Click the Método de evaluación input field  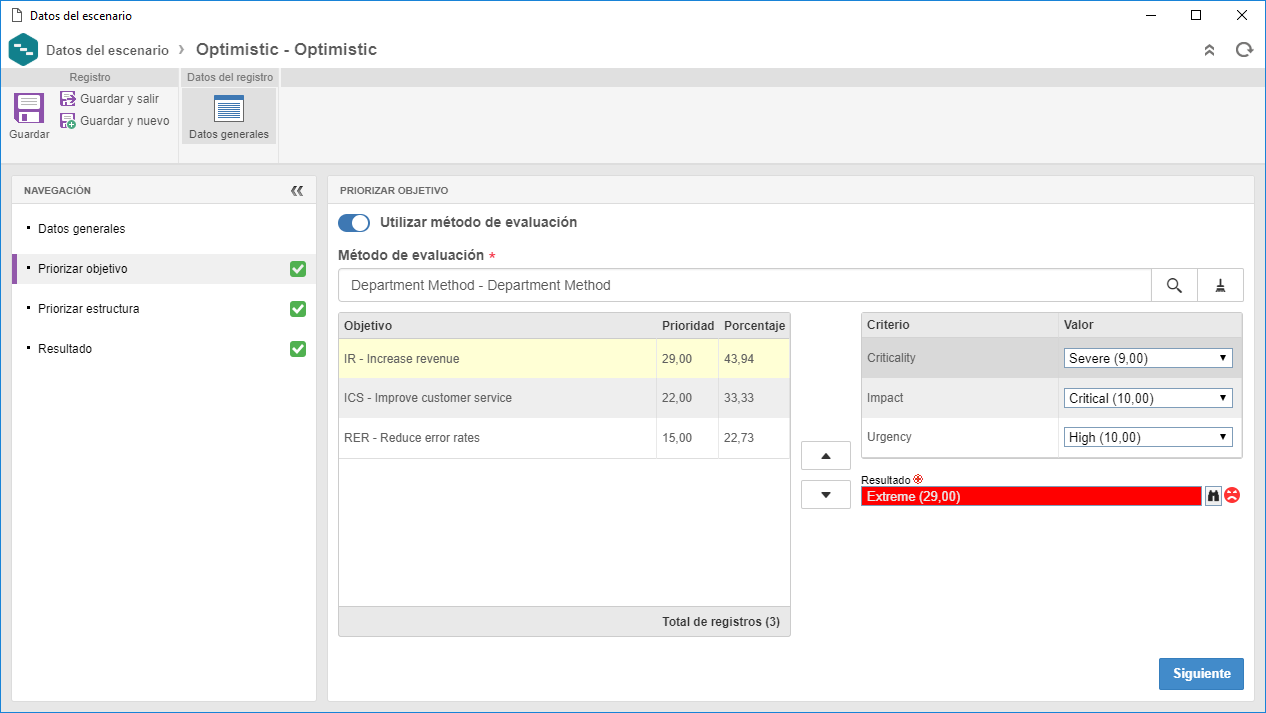click(745, 285)
